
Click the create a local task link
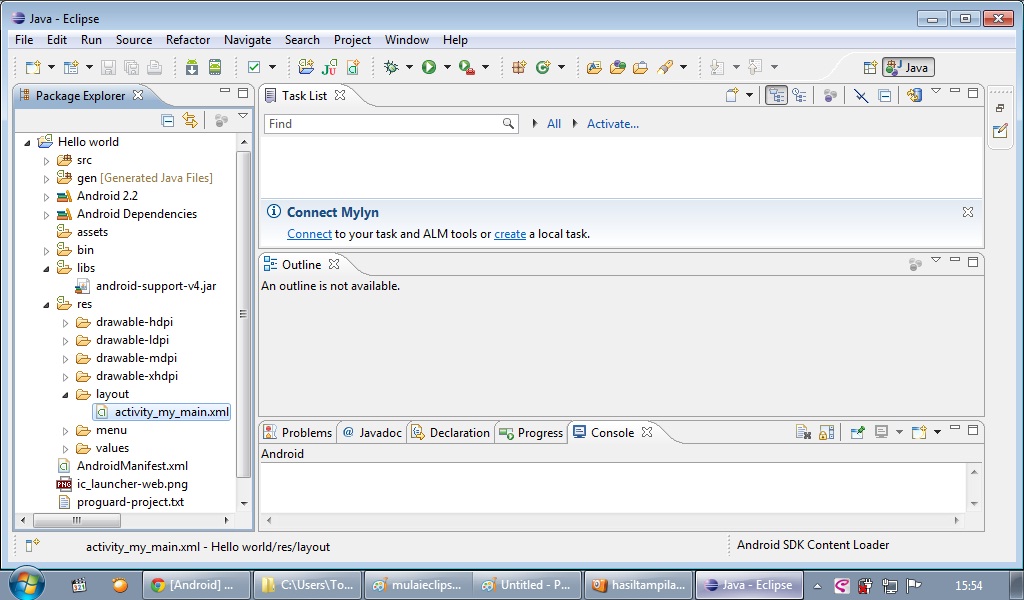click(x=510, y=233)
